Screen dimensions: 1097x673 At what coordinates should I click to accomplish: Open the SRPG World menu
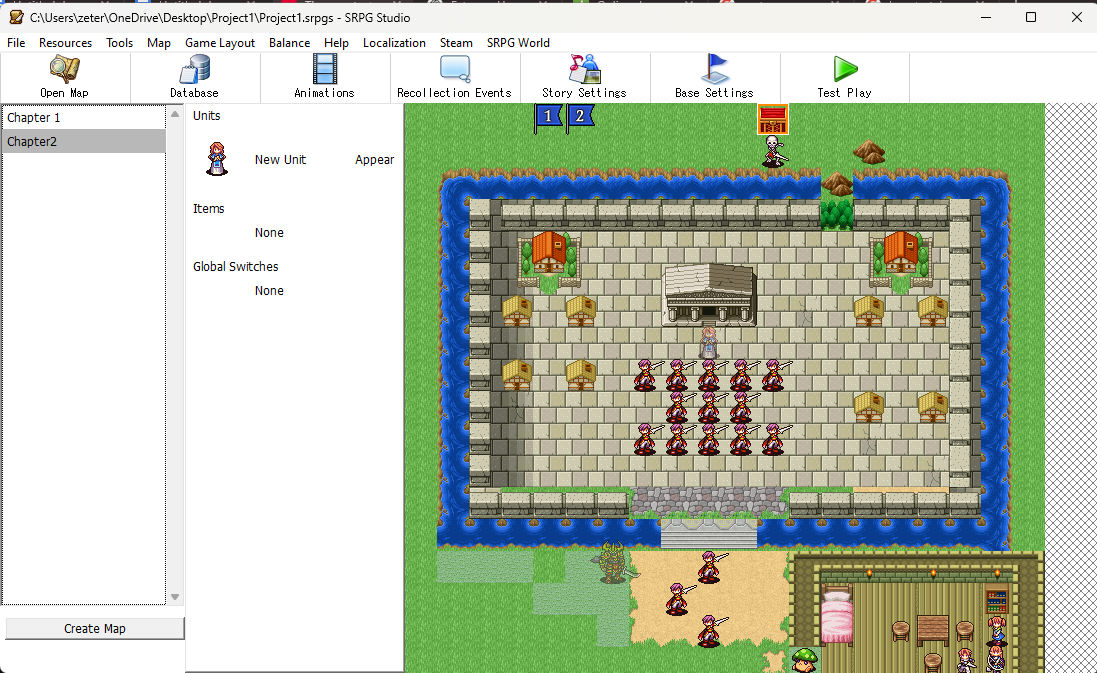click(x=518, y=43)
